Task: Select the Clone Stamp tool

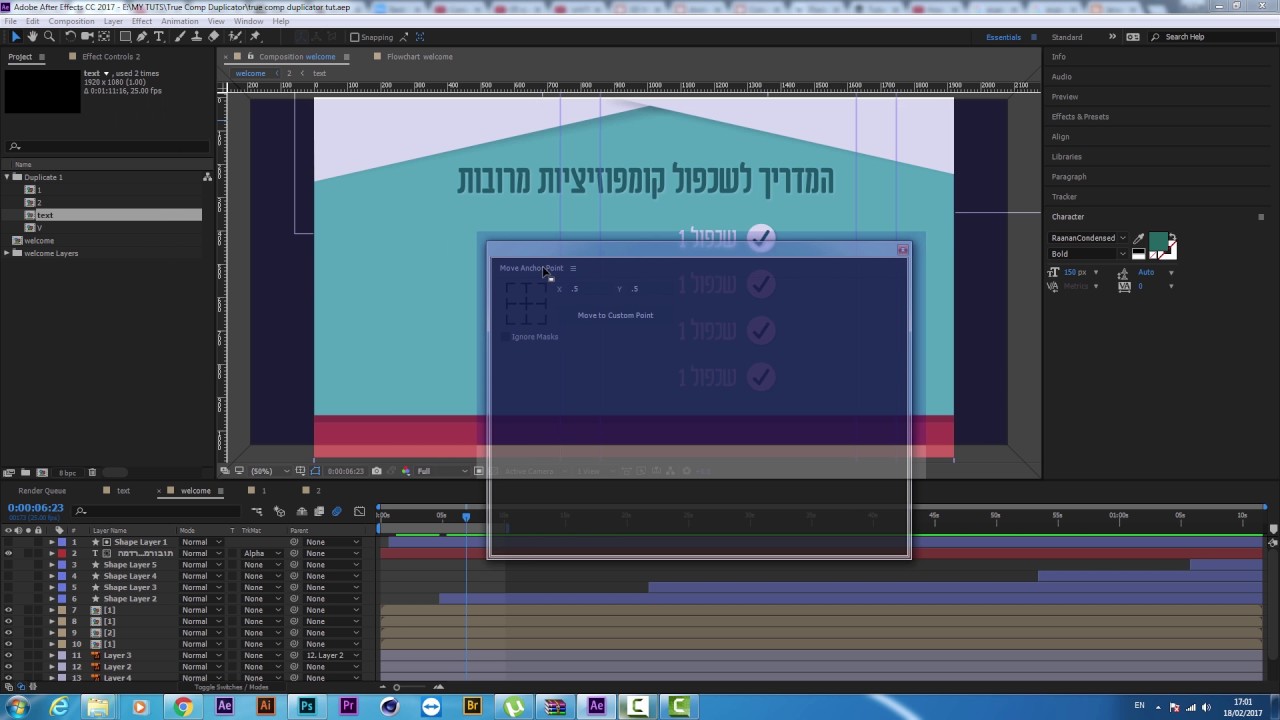Action: point(196,36)
